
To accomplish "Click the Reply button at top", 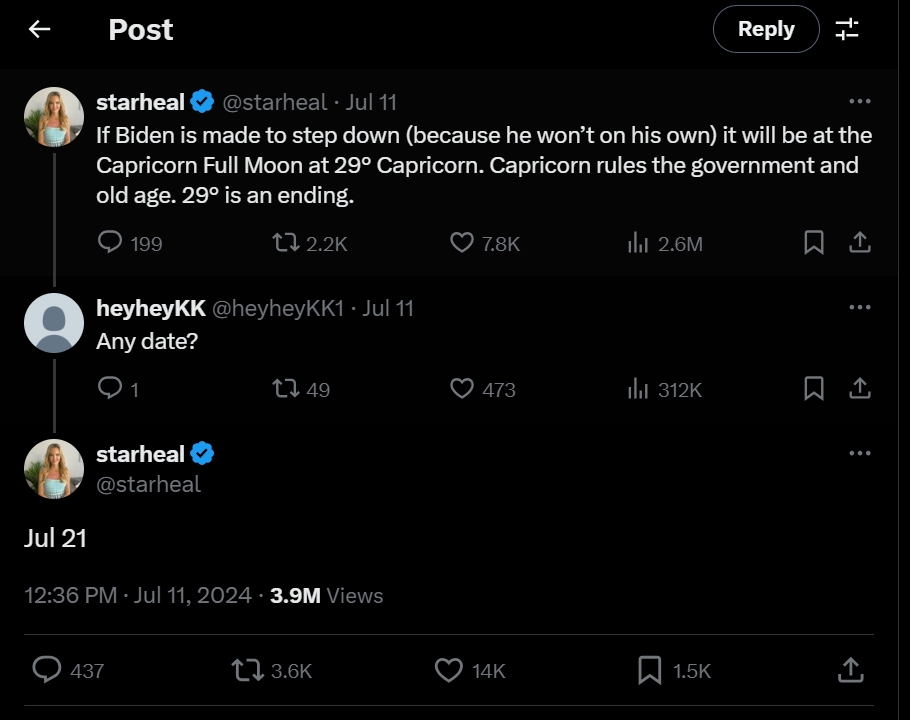I will [x=765, y=29].
